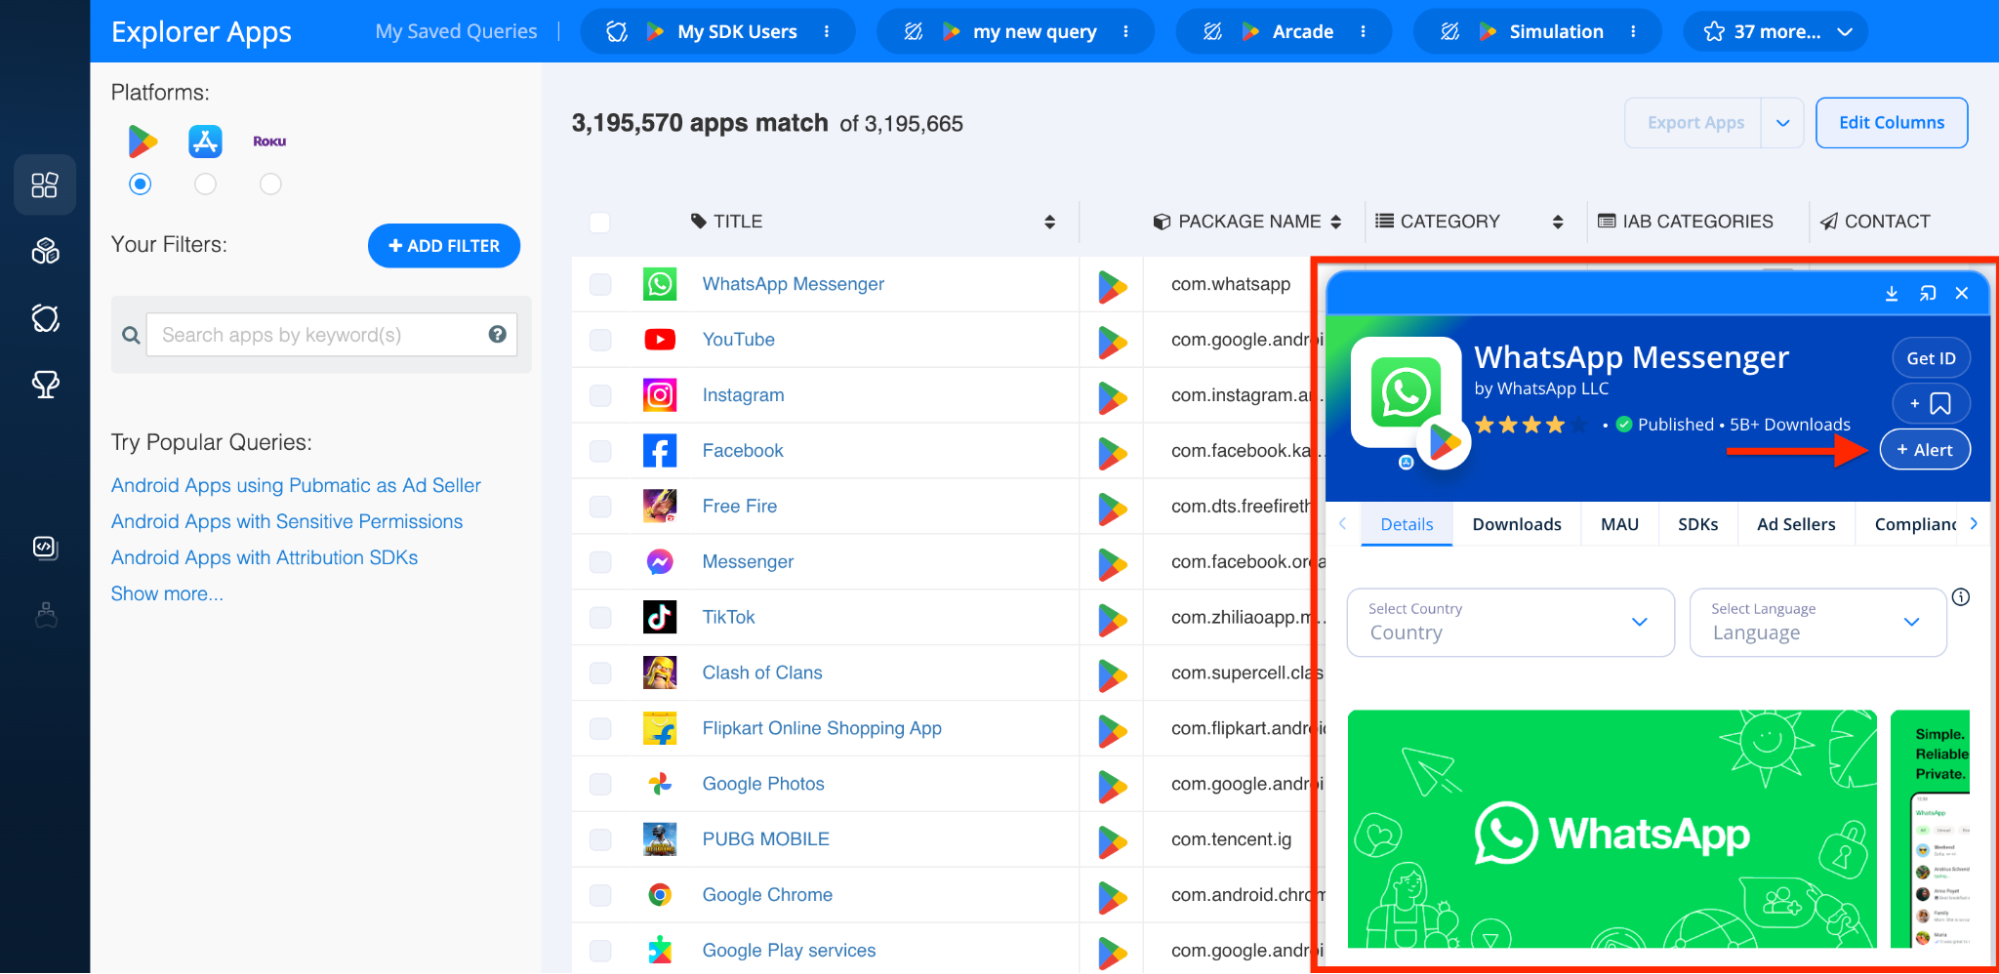Switch to the Ad Sellers tab

click(x=1796, y=524)
